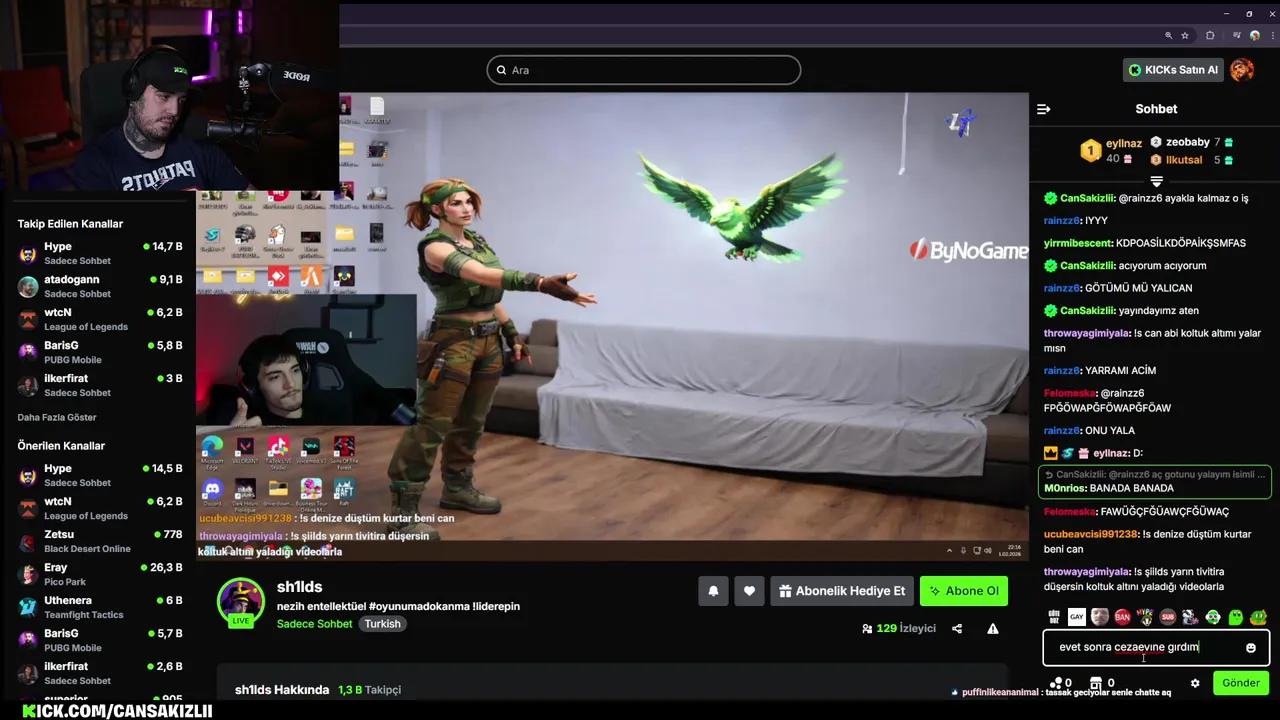Viewport: 1280px width, 720px height.
Task: Click zeobaby in the gift leaderboard
Action: coord(1188,142)
